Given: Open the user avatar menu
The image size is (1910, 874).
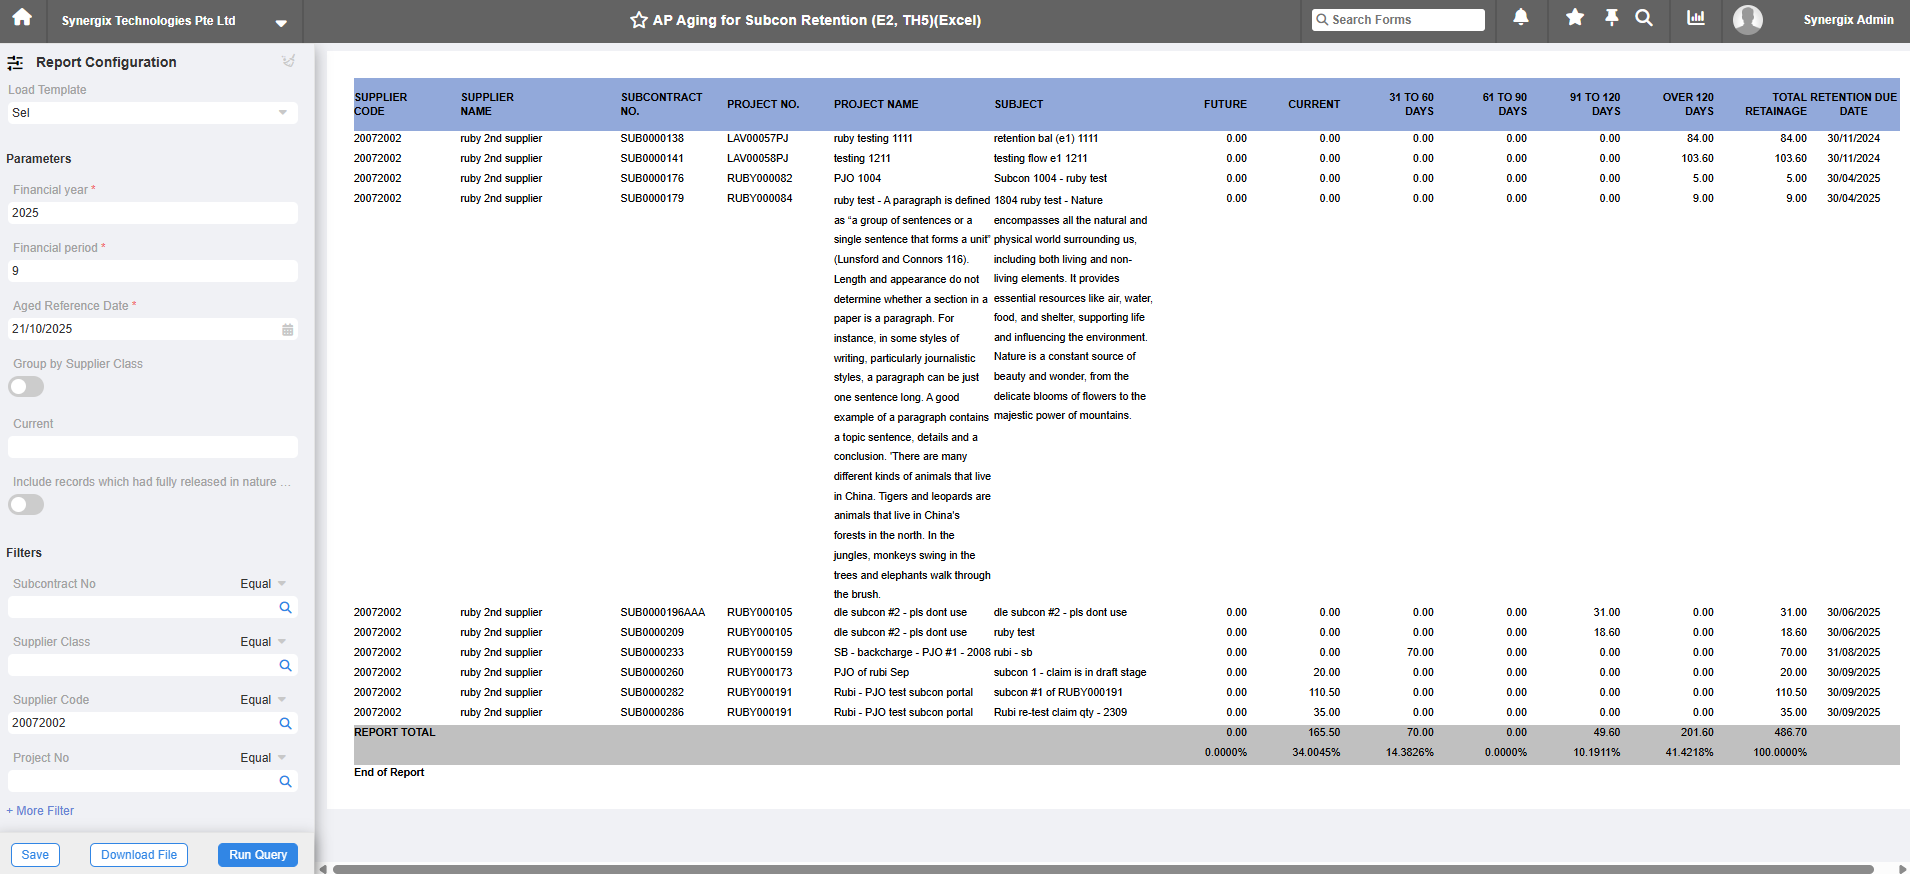Looking at the screenshot, I should click(x=1748, y=20).
